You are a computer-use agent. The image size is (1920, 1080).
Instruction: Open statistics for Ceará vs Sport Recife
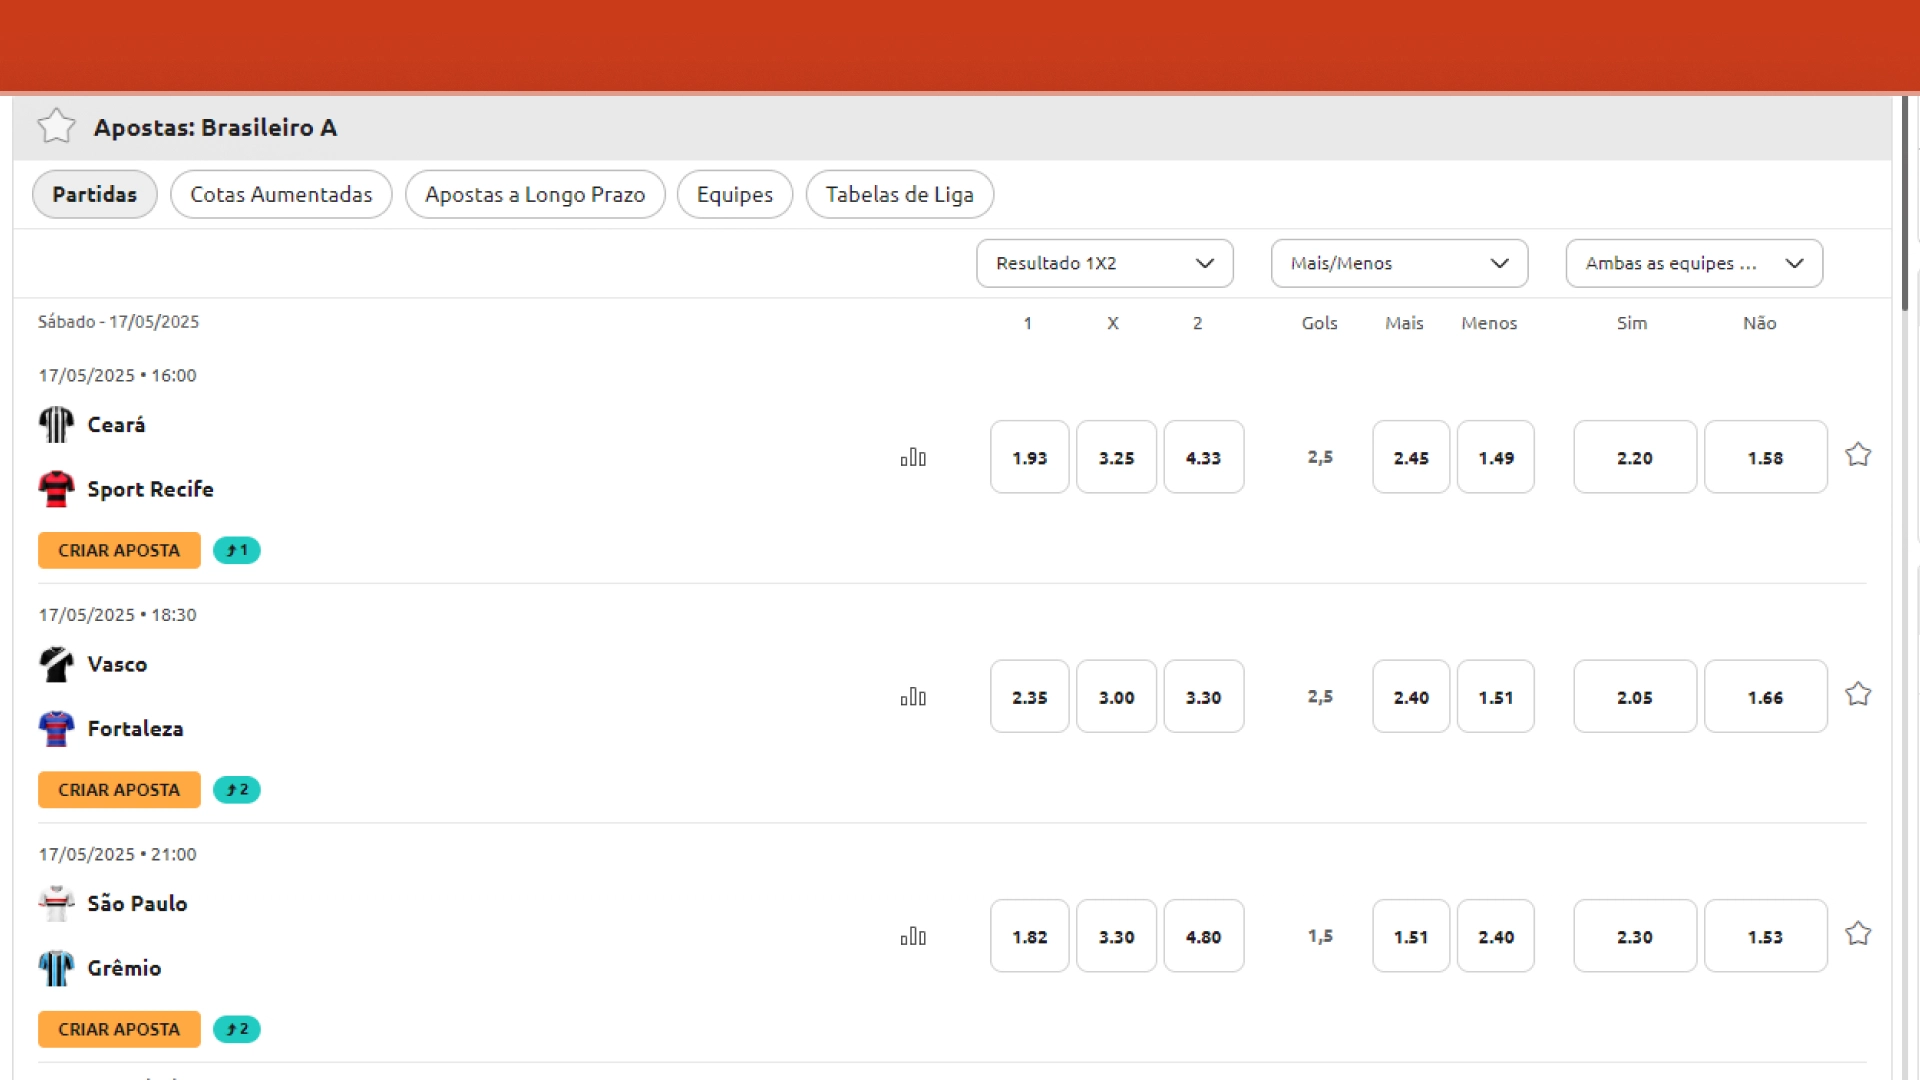tap(913, 457)
